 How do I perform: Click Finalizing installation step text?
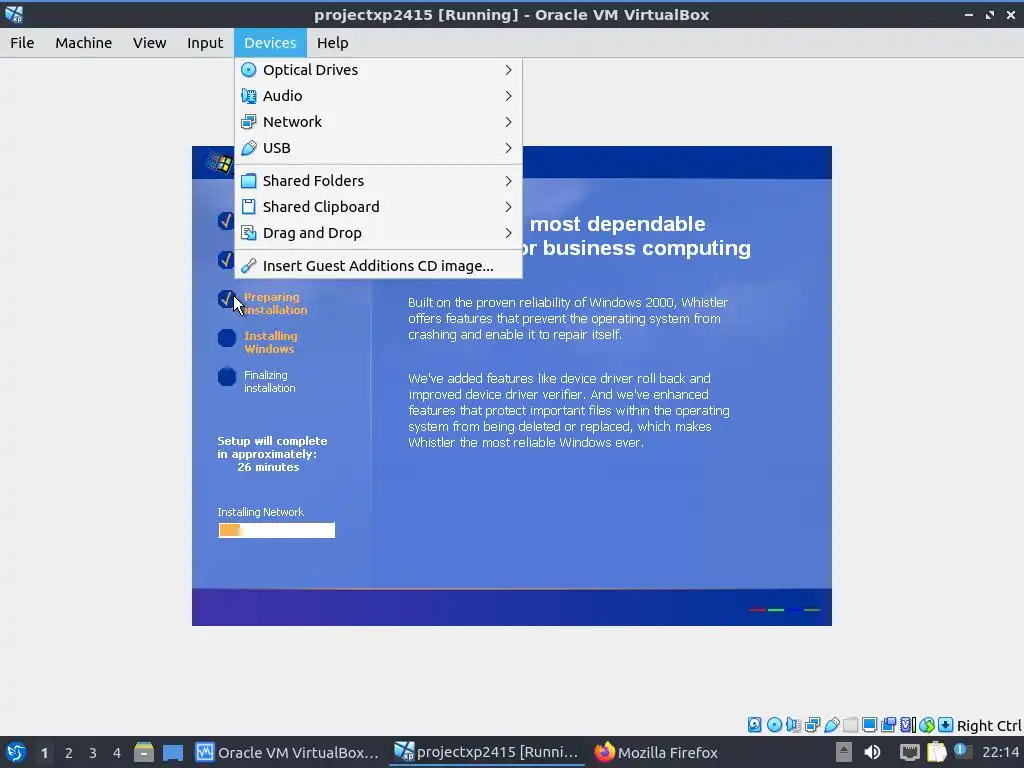pos(270,381)
